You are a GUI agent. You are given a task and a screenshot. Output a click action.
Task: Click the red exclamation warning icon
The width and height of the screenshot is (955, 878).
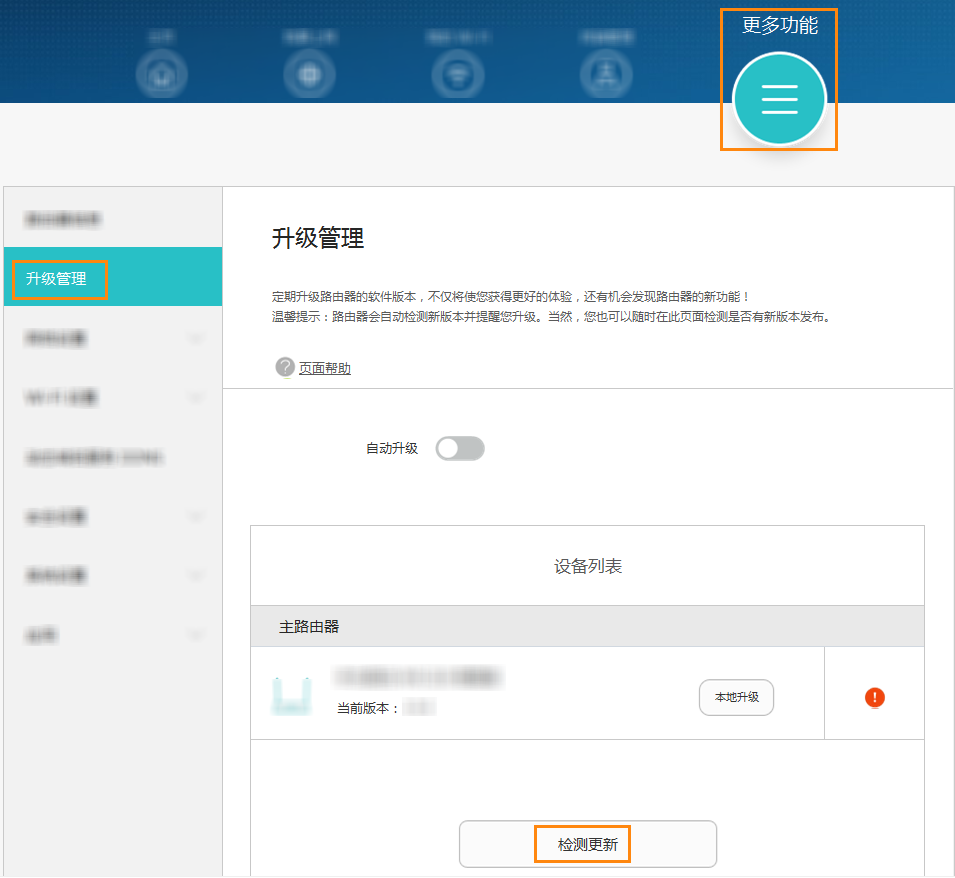[x=875, y=697]
